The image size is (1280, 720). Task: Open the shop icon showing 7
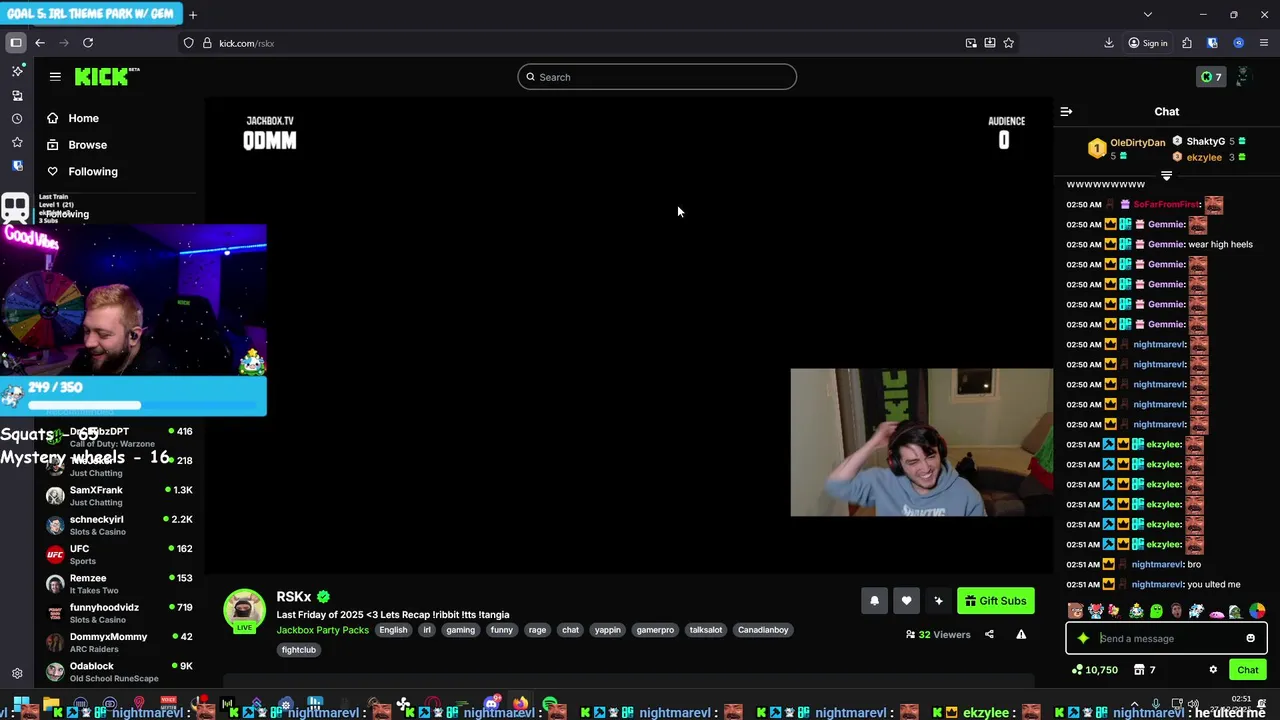1144,670
